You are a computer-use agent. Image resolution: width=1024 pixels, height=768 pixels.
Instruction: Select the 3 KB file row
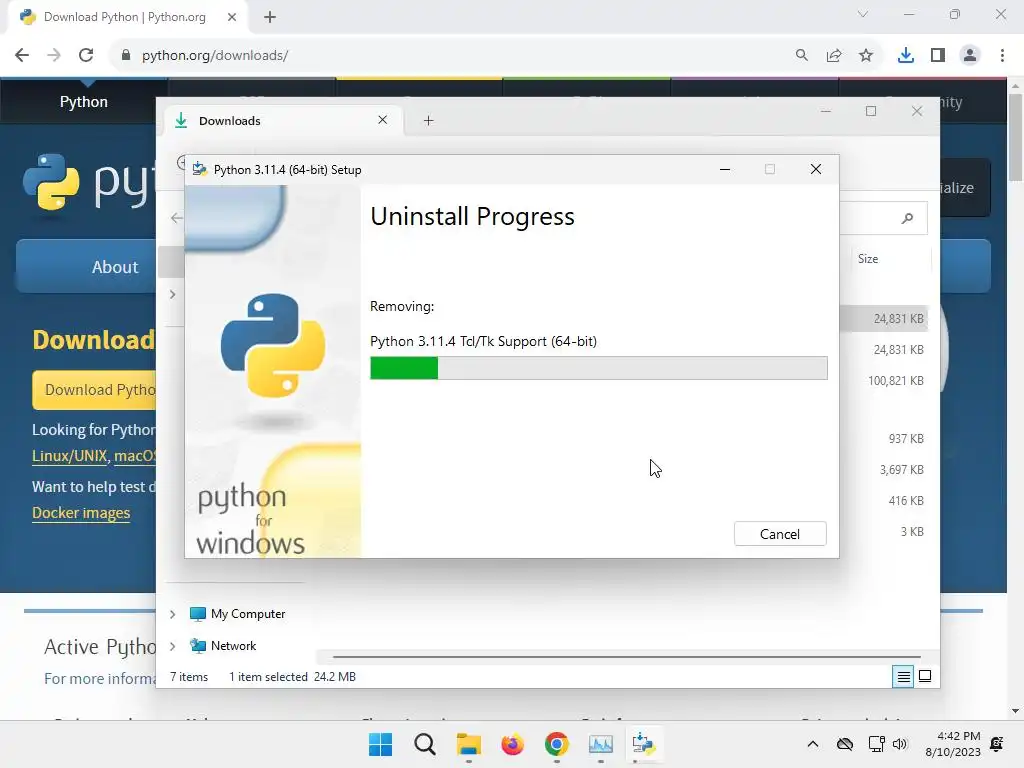[912, 532]
